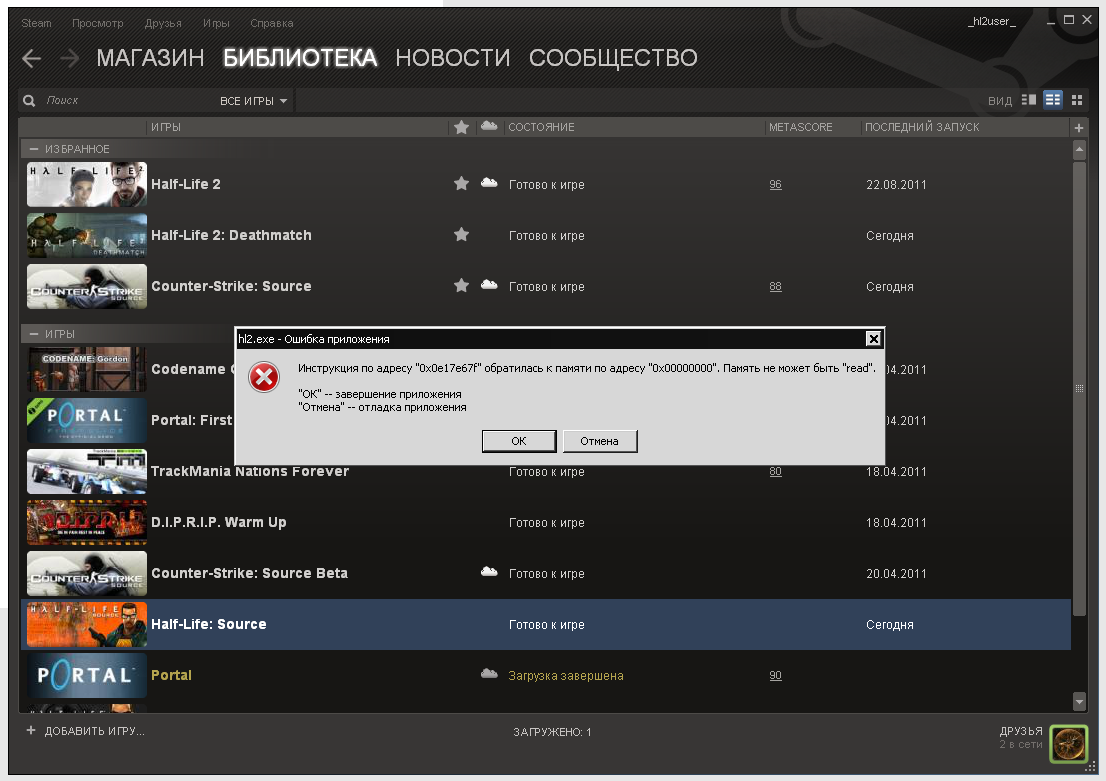Image resolution: width=1106 pixels, height=781 pixels.
Task: Open Metascore 90 link for Portal
Action: (775, 675)
